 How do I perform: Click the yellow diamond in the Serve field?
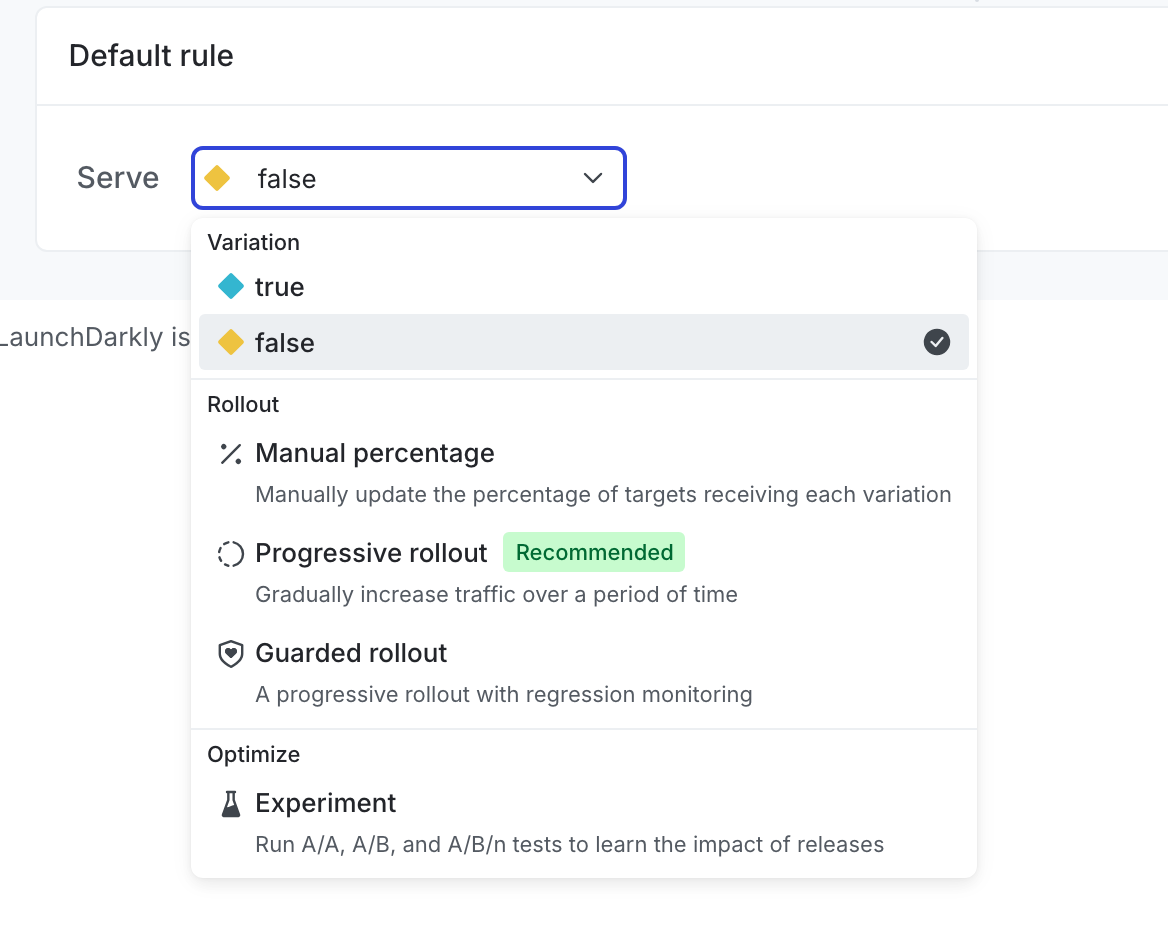tap(217, 178)
